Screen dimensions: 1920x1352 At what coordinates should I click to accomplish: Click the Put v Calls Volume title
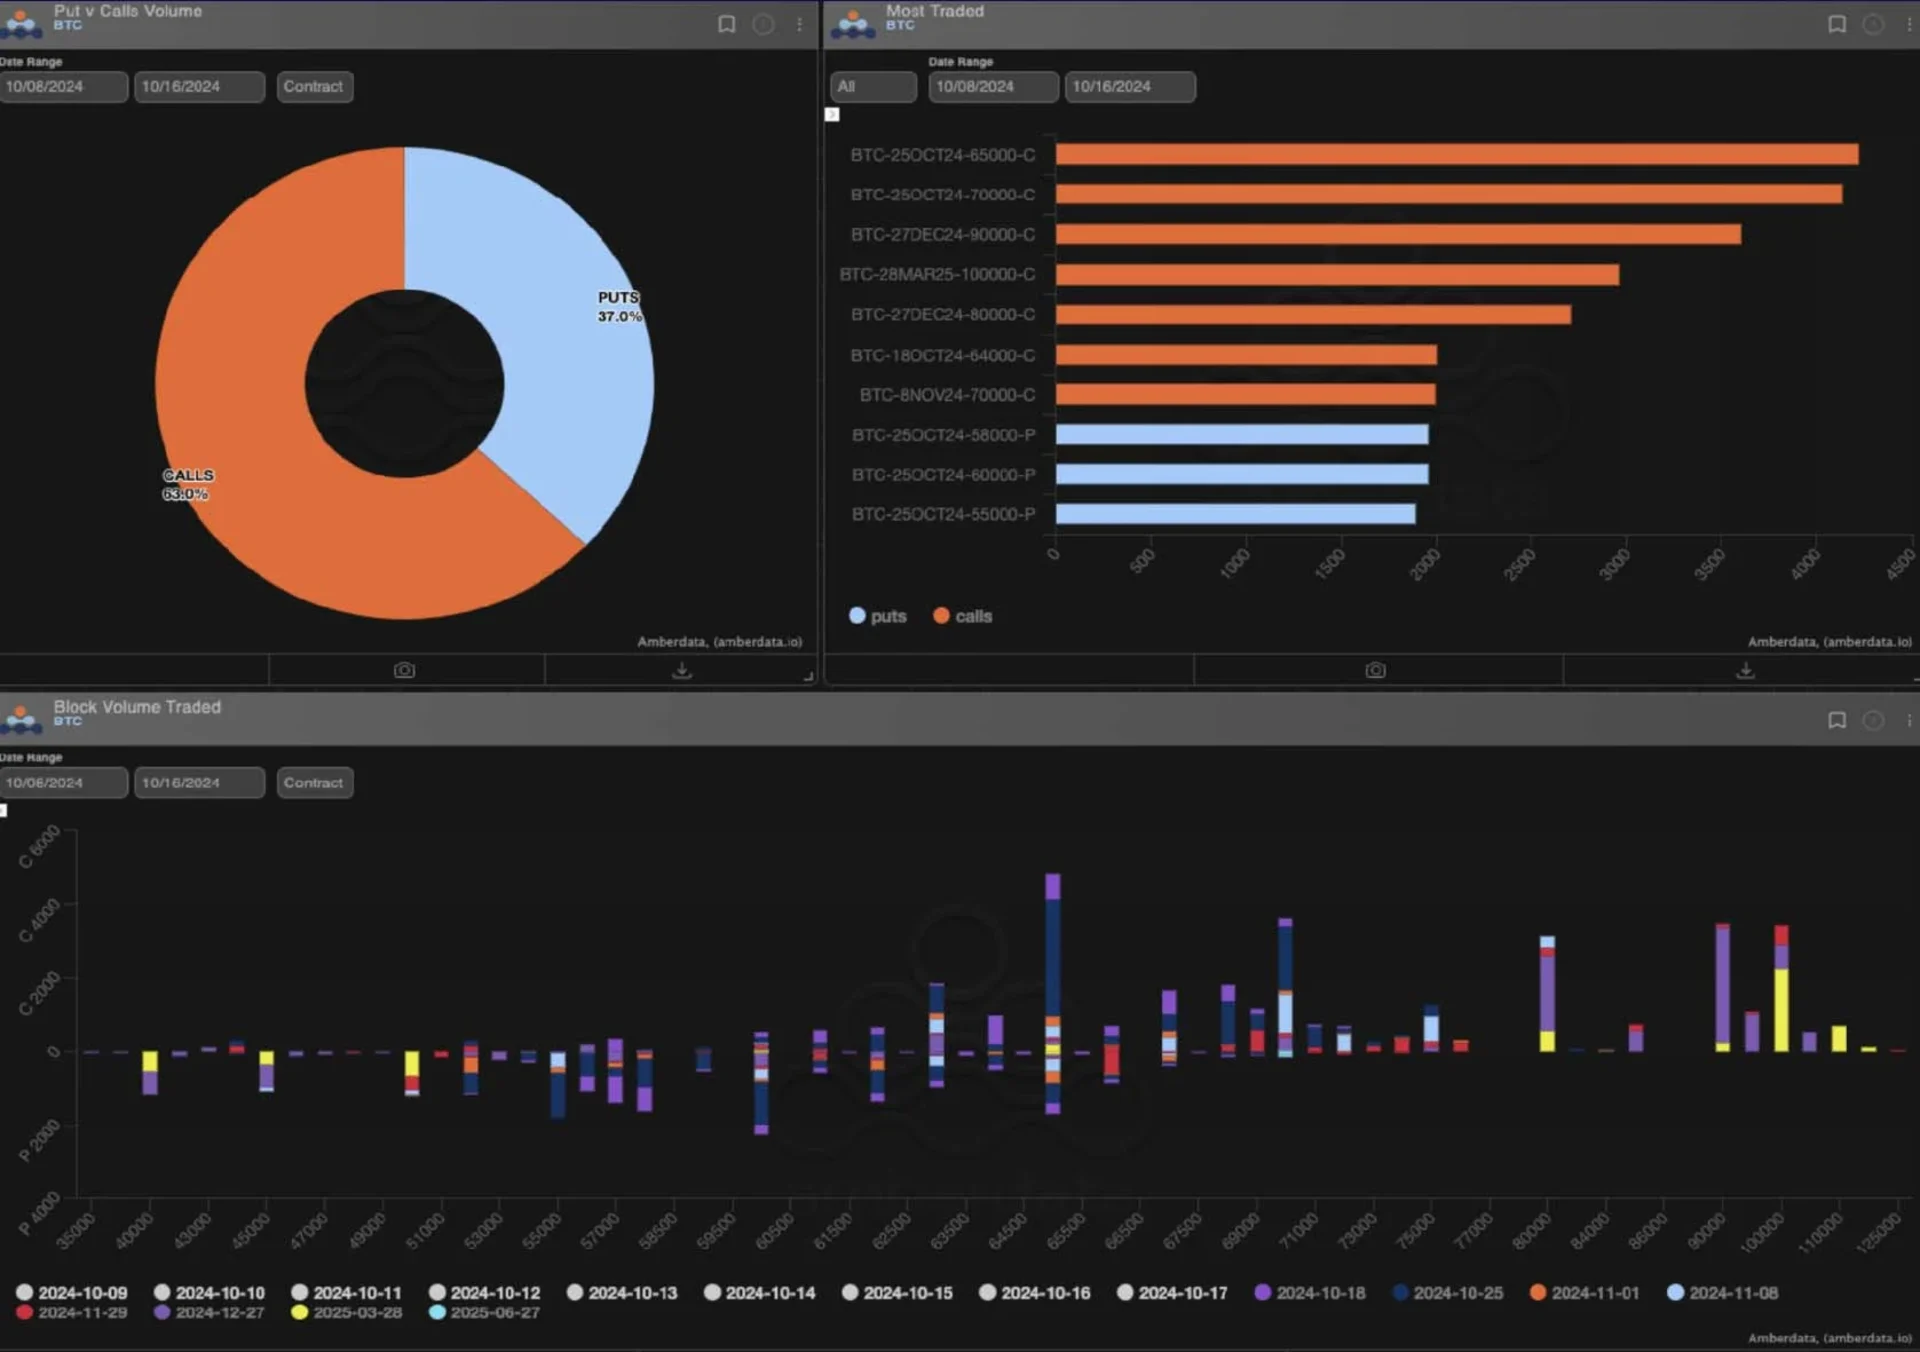(128, 11)
